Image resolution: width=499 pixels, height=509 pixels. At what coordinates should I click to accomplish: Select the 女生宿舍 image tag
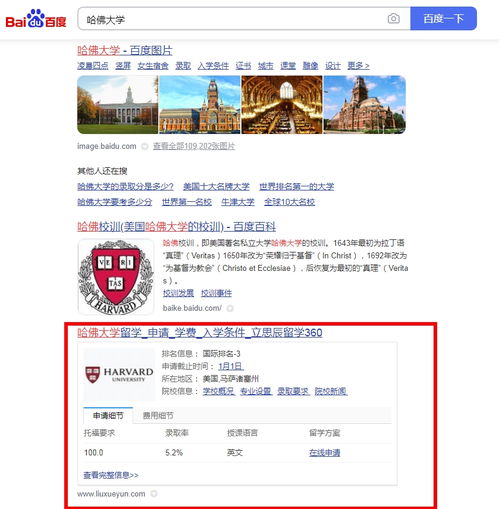[x=153, y=66]
